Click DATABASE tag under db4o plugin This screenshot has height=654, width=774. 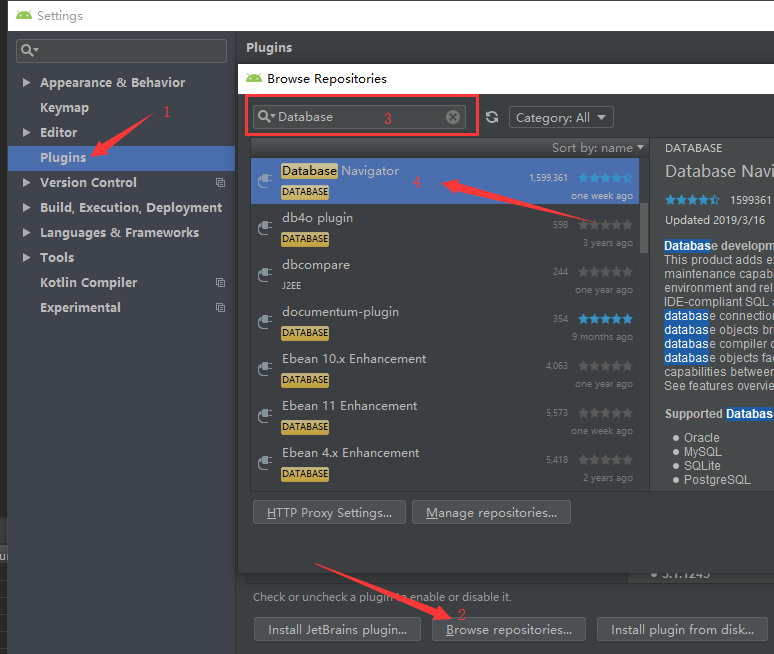point(305,239)
